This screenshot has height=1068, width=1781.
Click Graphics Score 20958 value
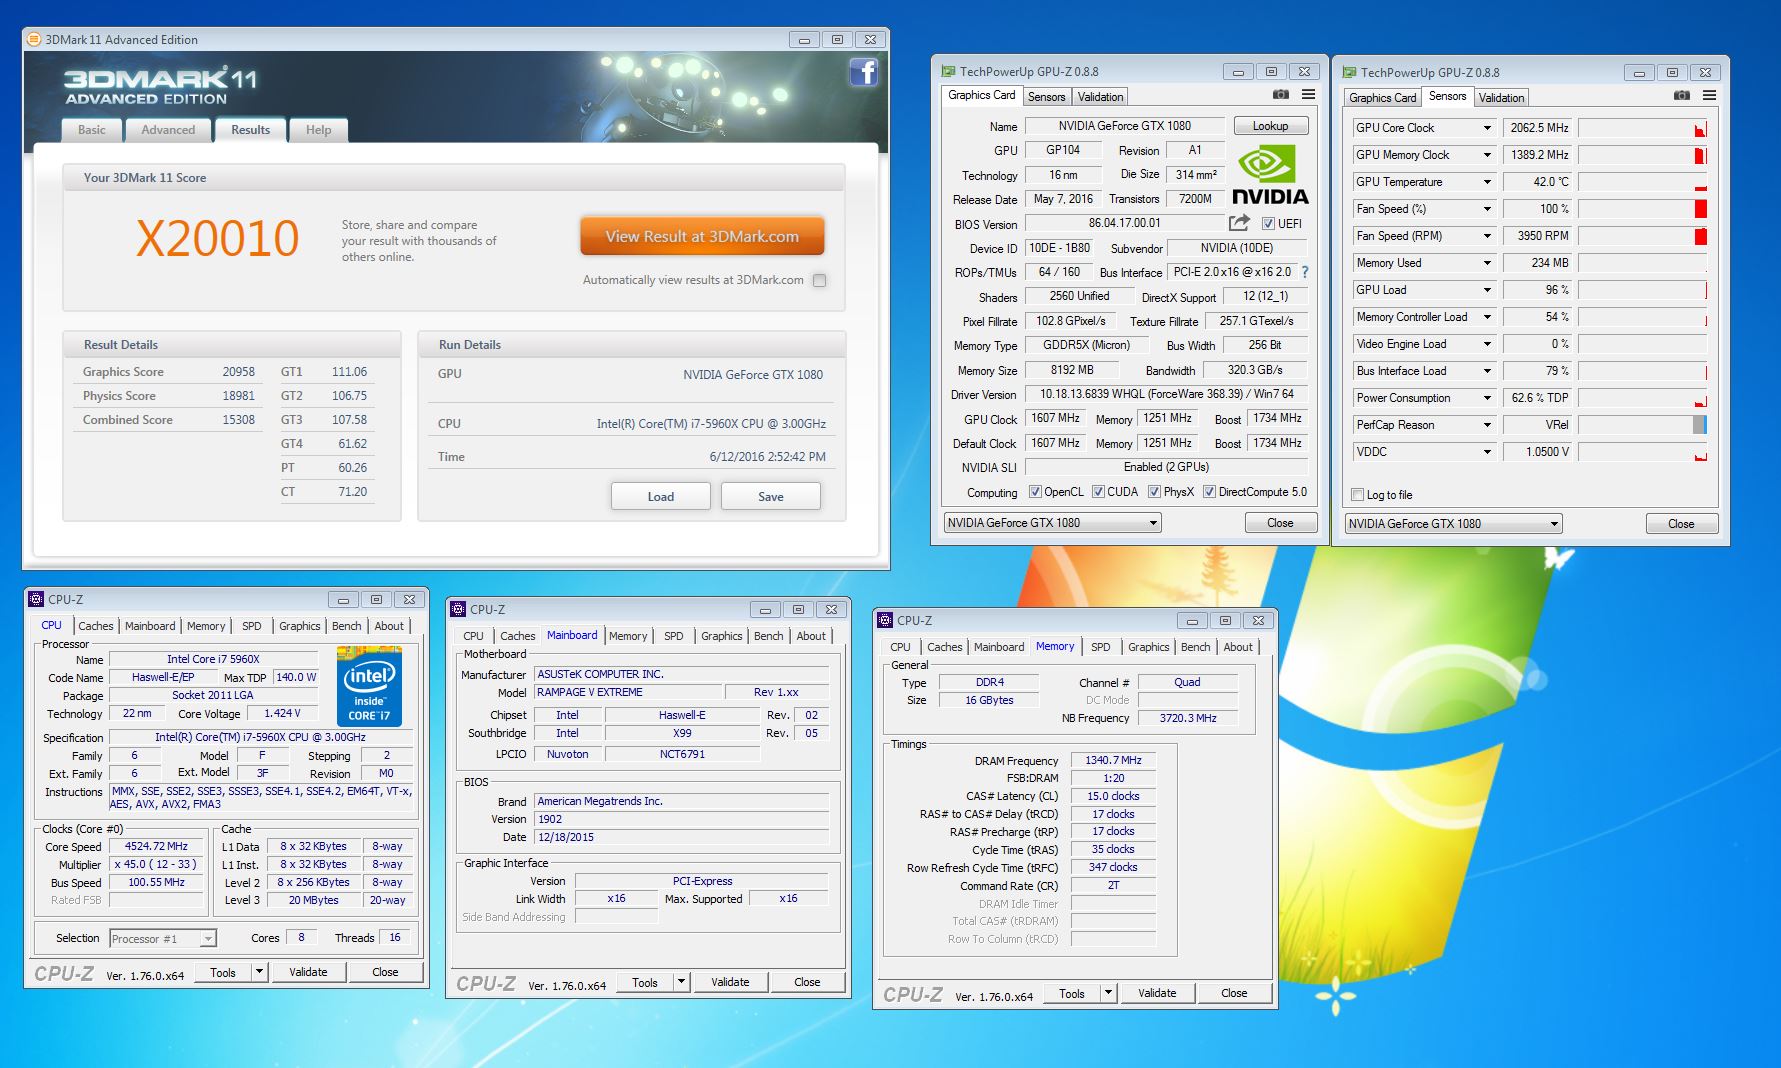click(238, 372)
